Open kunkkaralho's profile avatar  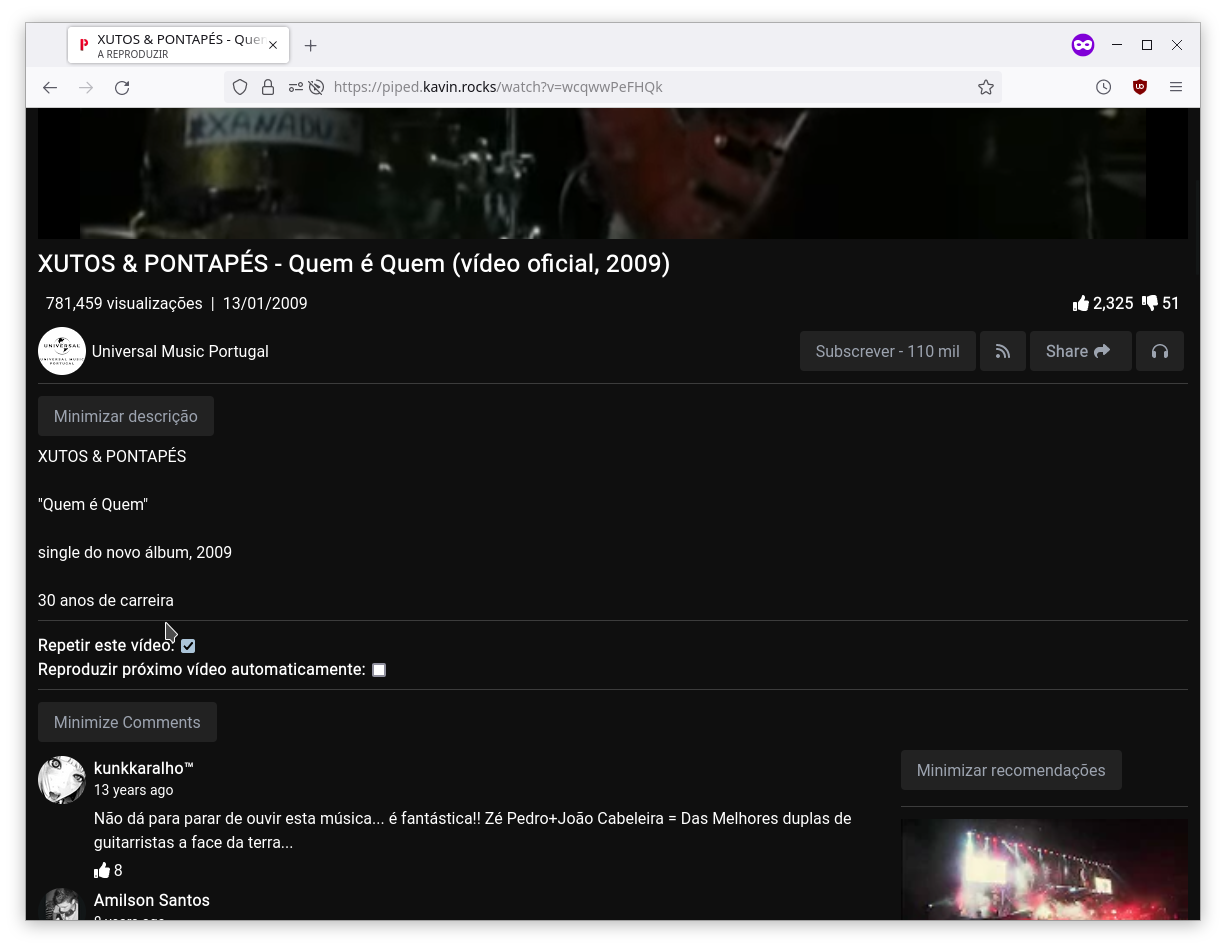pos(62,780)
